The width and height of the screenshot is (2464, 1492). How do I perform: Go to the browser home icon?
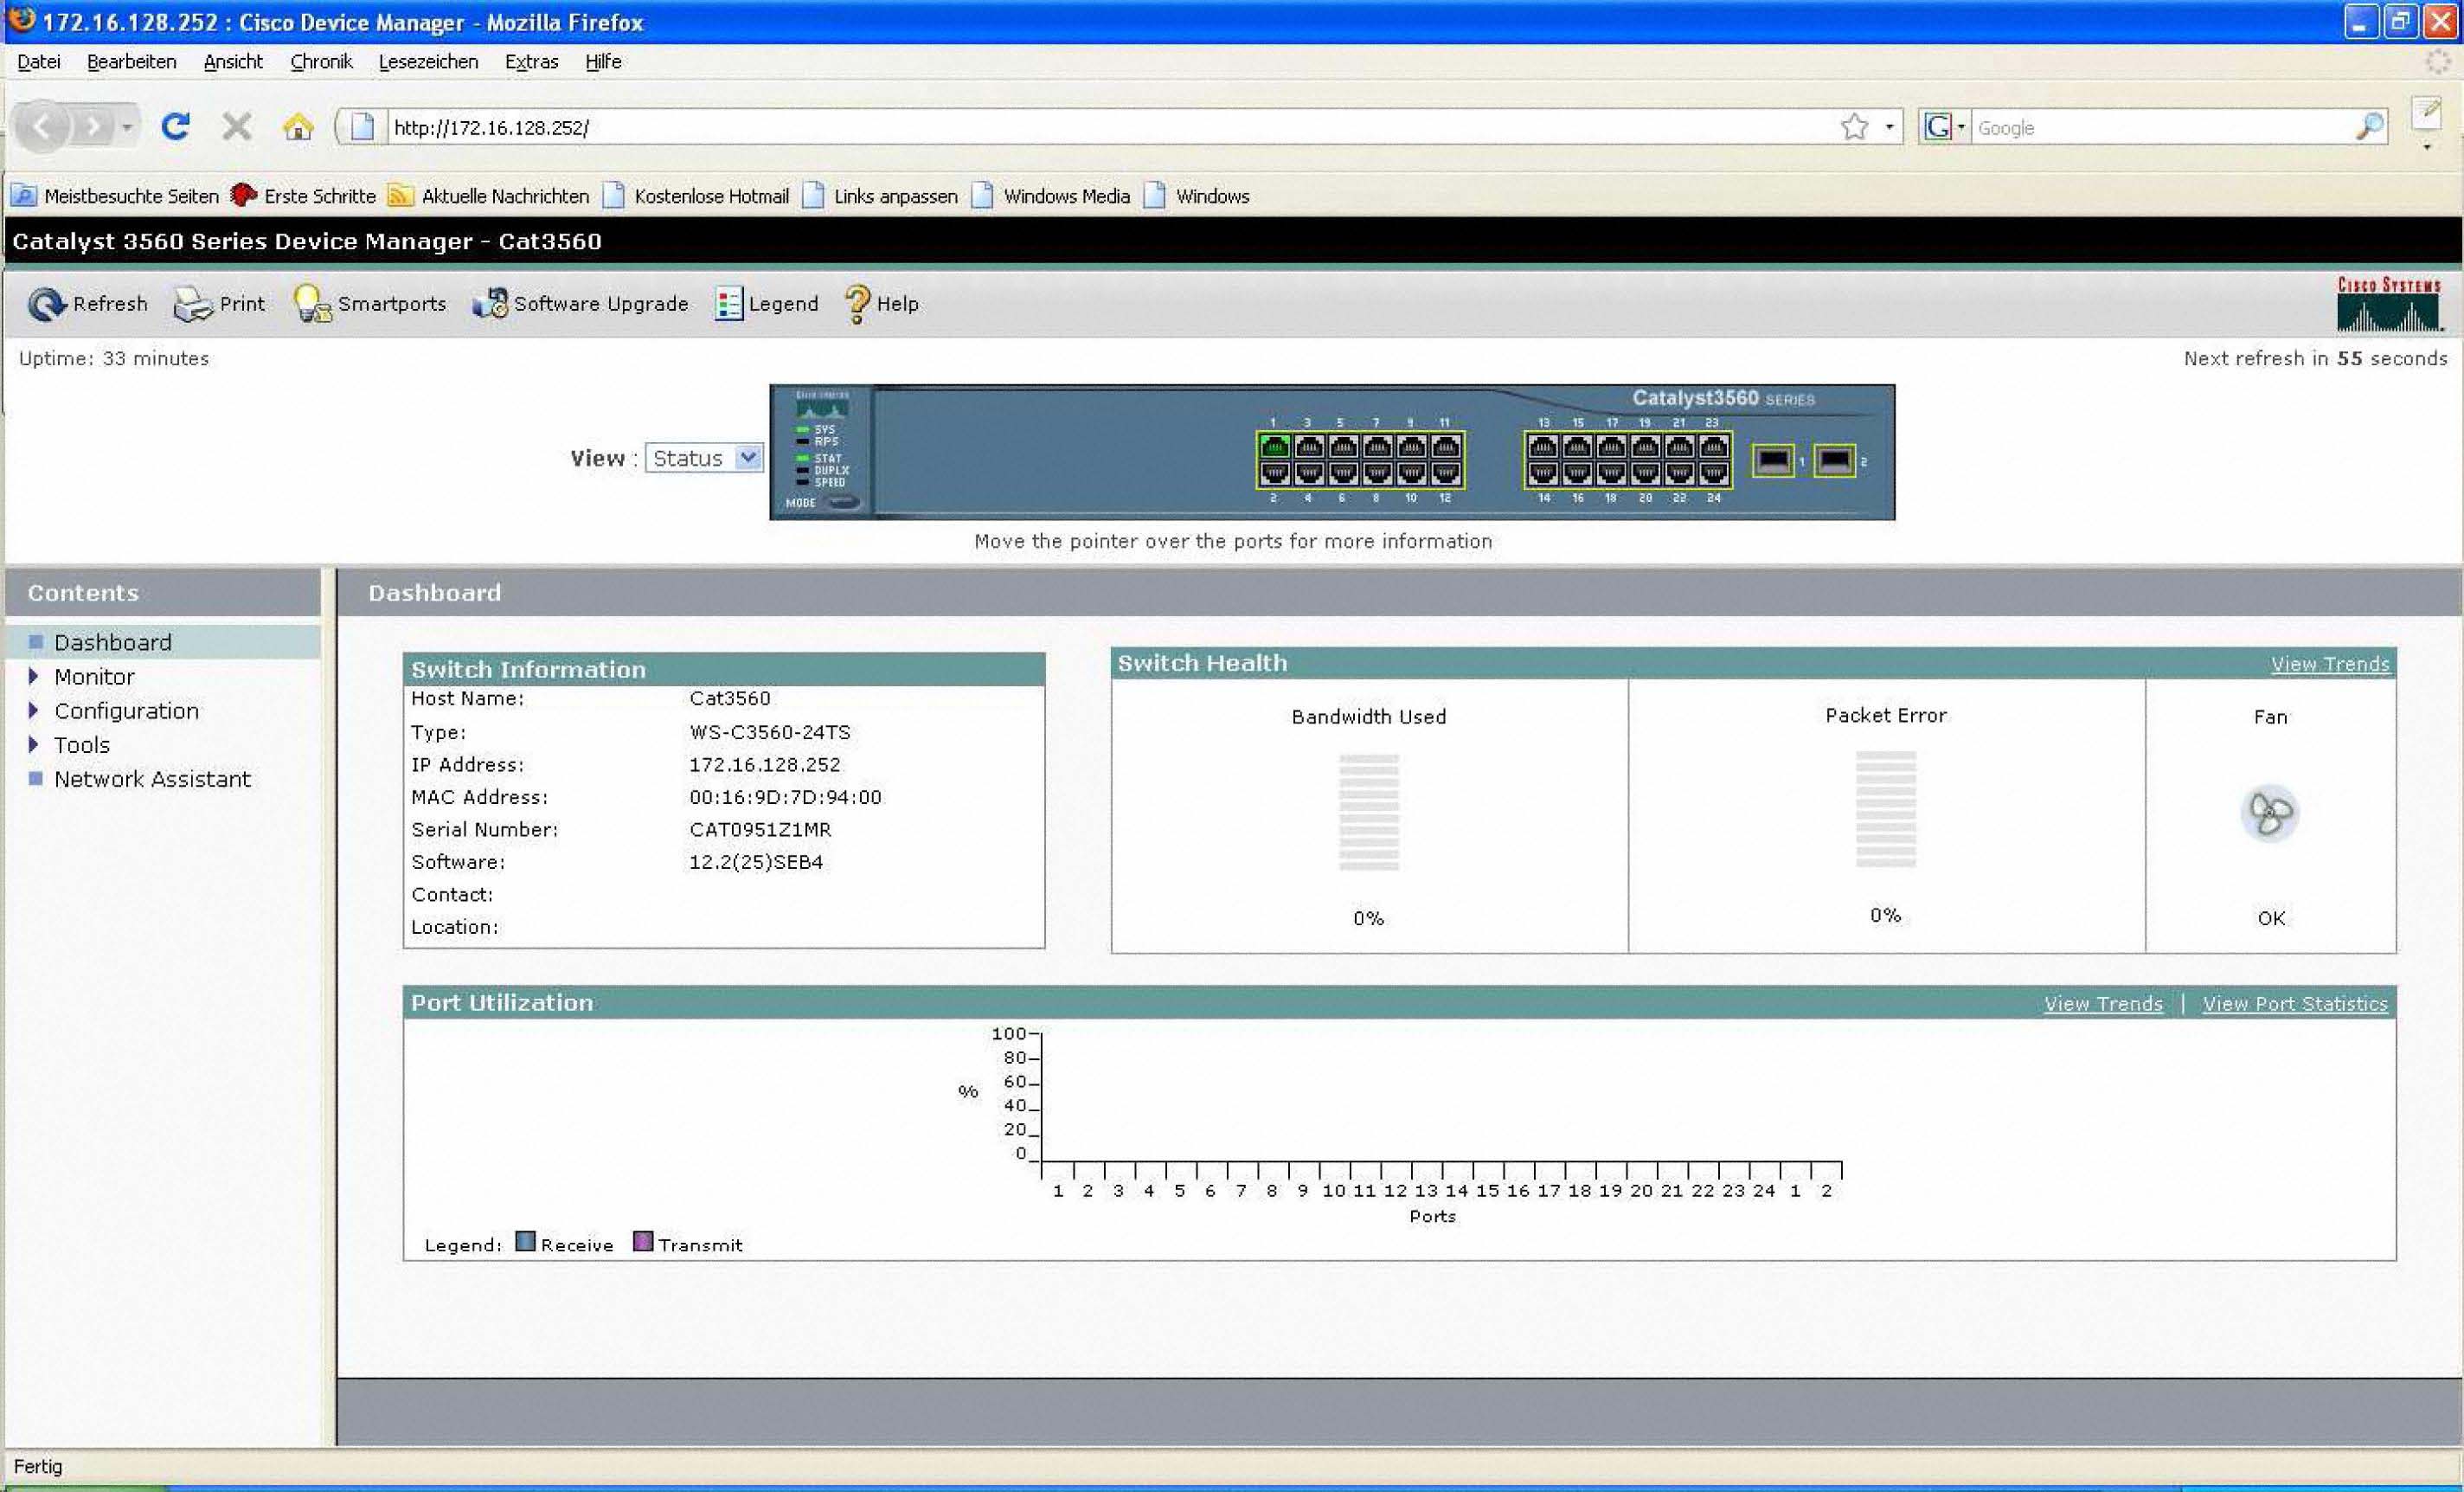click(298, 127)
